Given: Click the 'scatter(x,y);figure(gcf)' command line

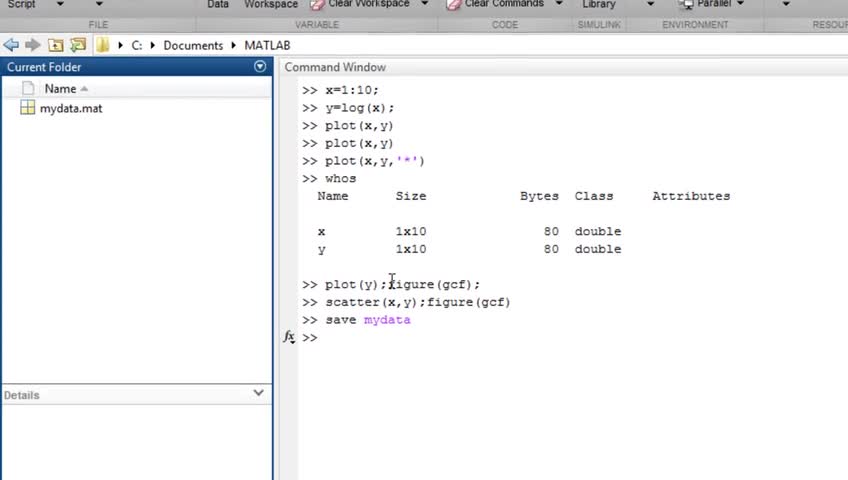Looking at the screenshot, I should tap(418, 302).
